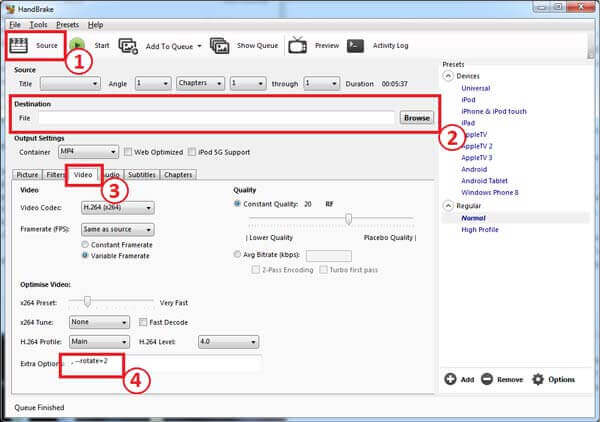Select the Variable Framerate radio button
Image resolution: width=600 pixels, height=422 pixels.
pos(85,255)
